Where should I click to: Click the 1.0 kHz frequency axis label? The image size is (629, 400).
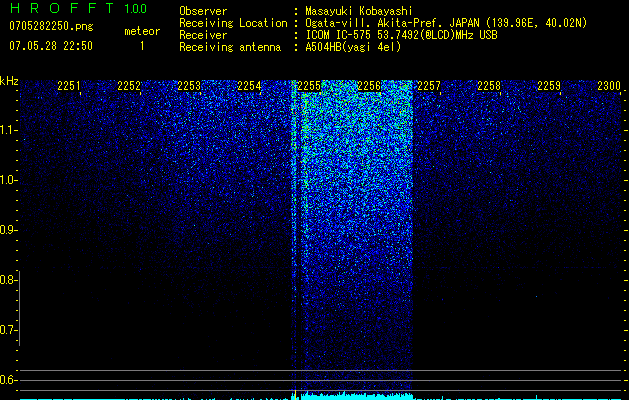point(8,180)
